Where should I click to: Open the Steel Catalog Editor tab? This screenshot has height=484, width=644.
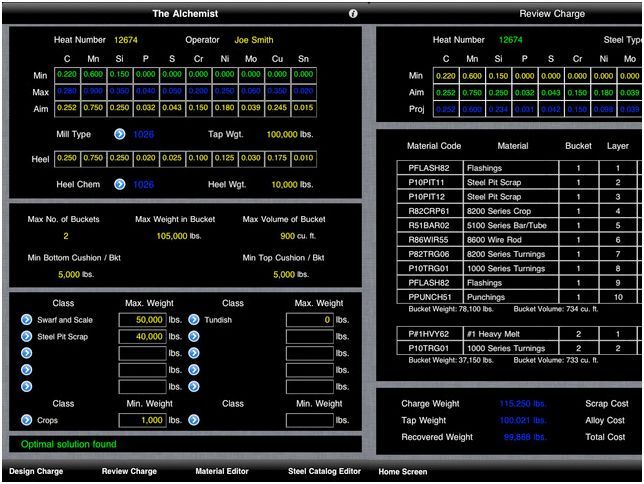(324, 471)
